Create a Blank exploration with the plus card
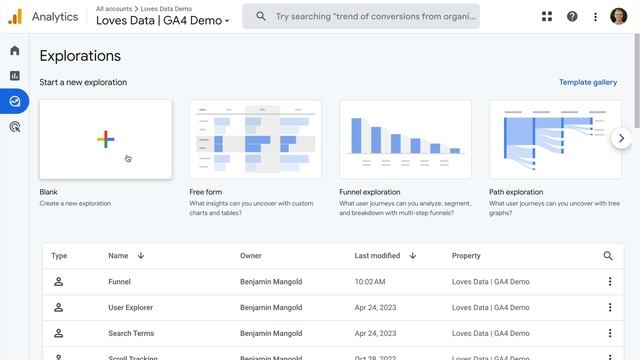This screenshot has height=360, width=640. [106, 139]
